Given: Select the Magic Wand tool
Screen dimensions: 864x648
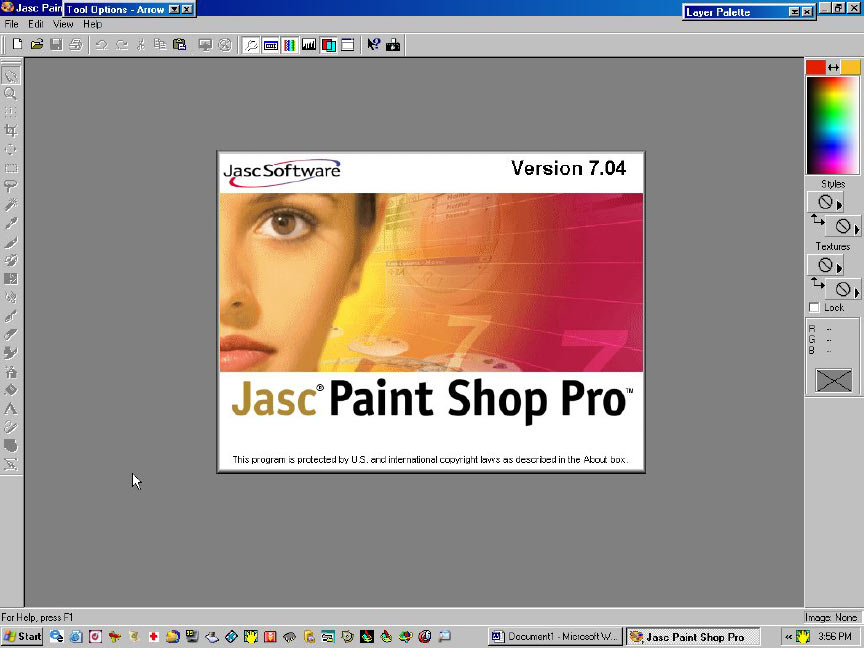Looking at the screenshot, I should [x=10, y=205].
